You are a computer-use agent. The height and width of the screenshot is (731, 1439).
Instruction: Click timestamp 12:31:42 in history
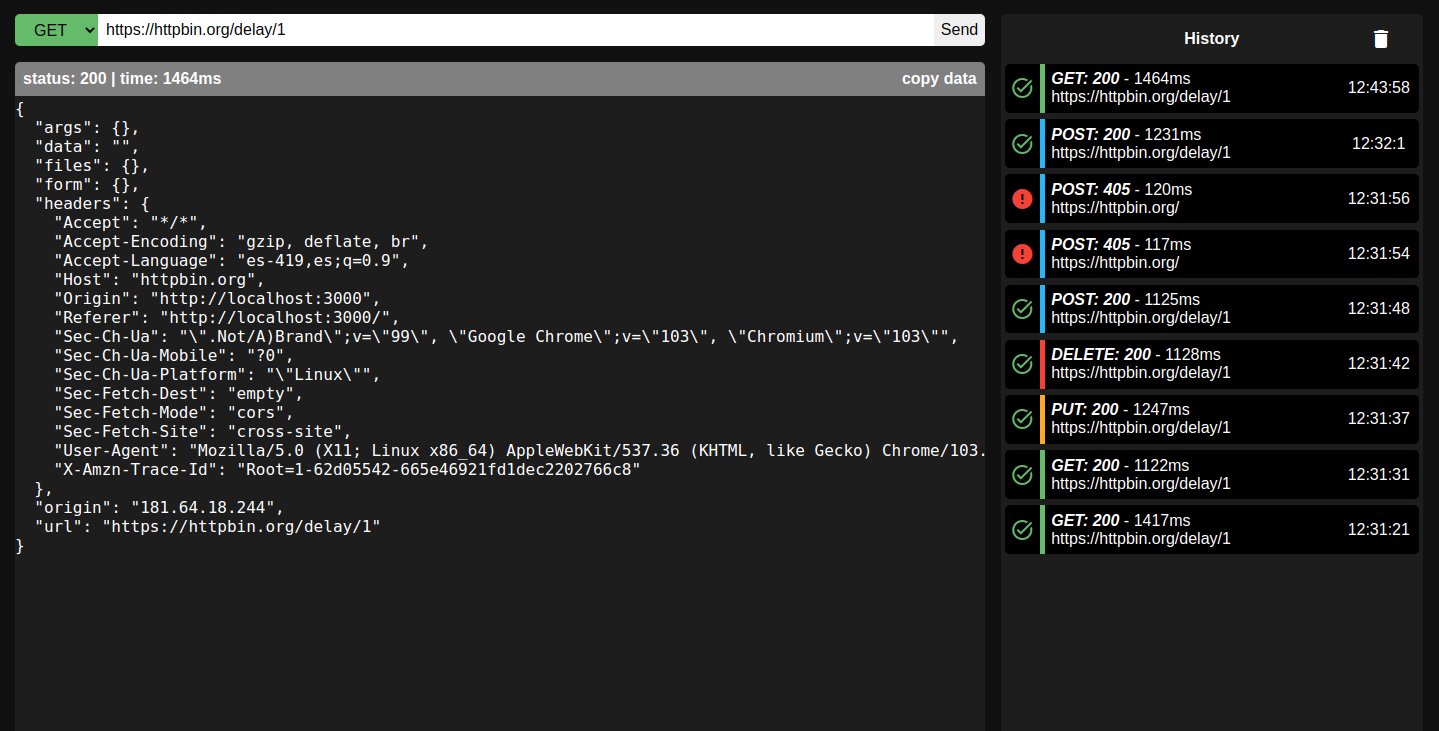[x=1378, y=364]
